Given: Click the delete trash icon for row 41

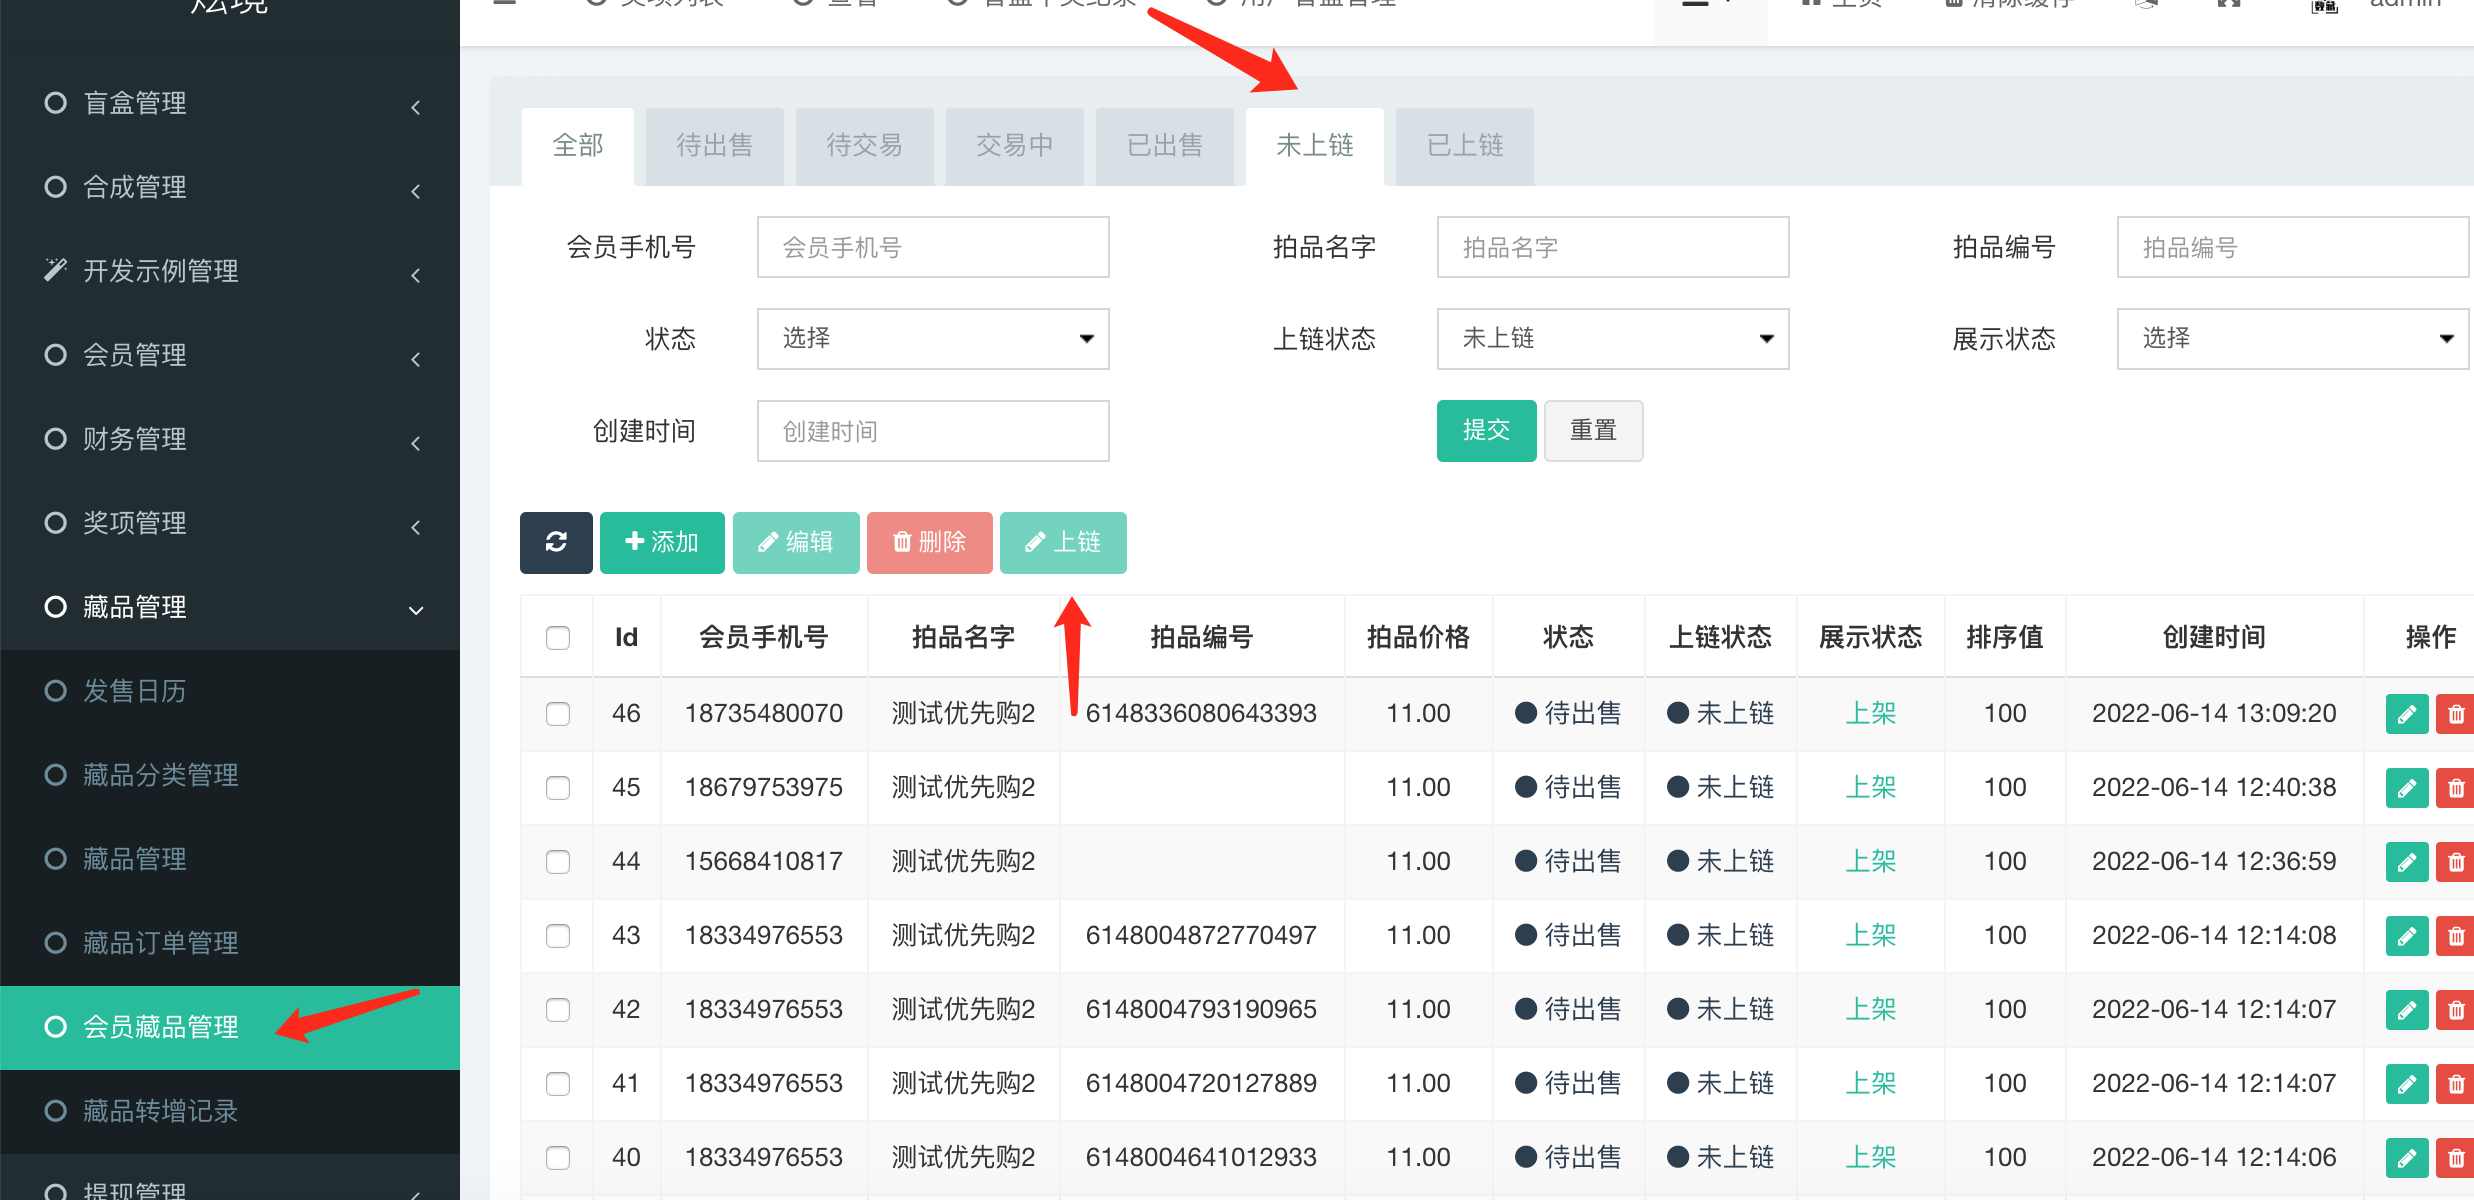Looking at the screenshot, I should coord(2455,1084).
